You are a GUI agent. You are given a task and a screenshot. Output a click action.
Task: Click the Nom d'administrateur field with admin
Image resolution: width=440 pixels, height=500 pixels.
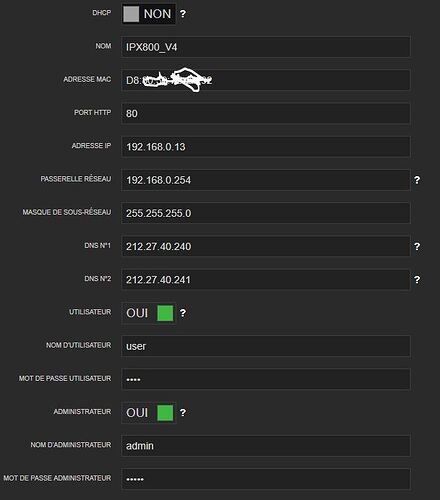(x=266, y=446)
